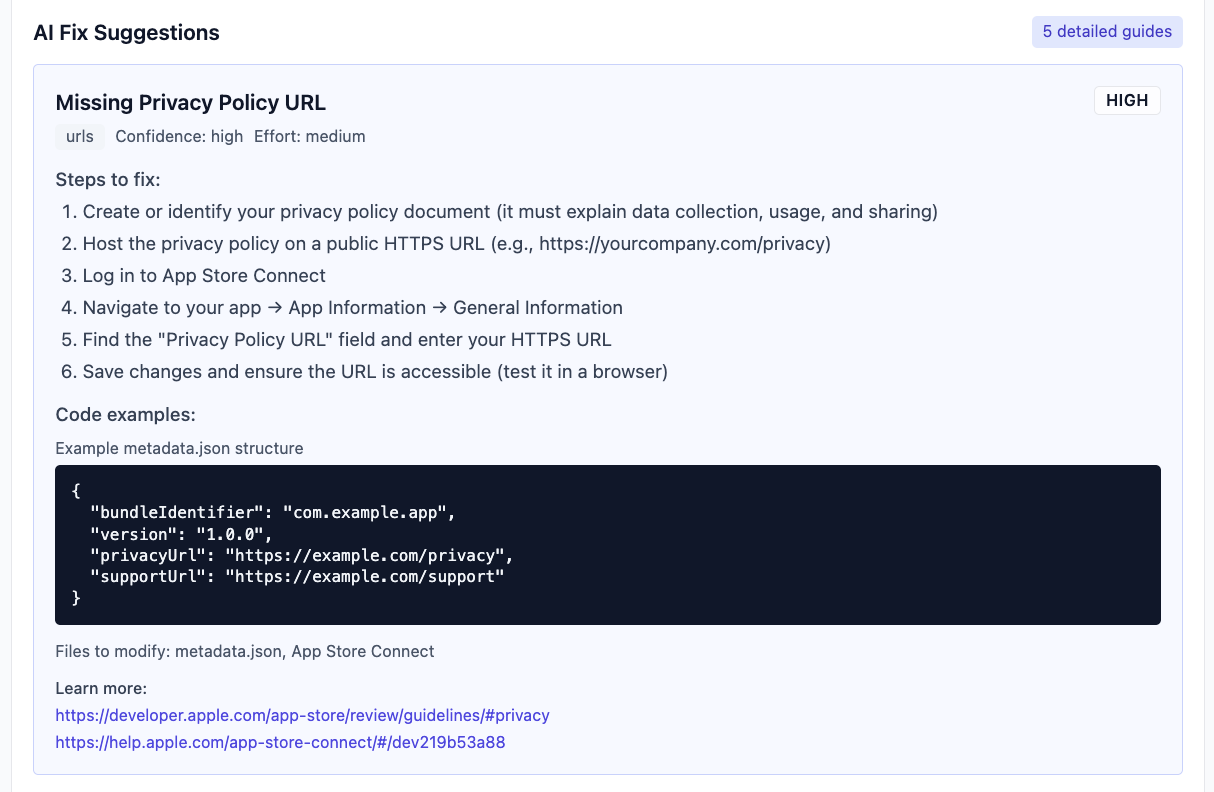Click "Example metadata.json structure" caption
Screen dimensions: 1214x792
[x=180, y=448]
